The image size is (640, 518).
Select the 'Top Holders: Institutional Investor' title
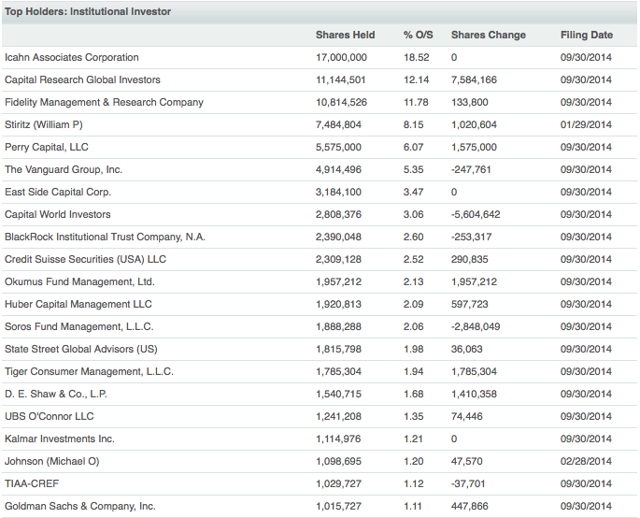[88, 11]
